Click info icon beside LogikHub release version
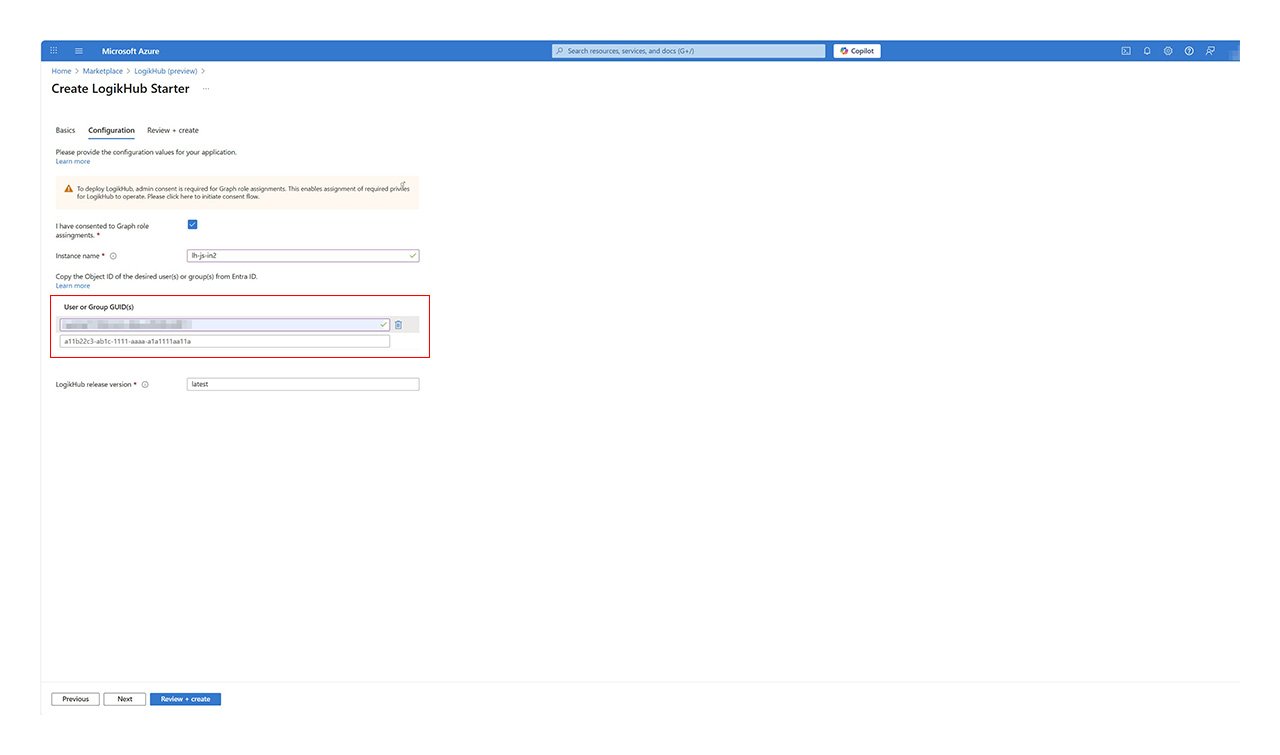Screen dimensions: 1280x755 point(145,385)
